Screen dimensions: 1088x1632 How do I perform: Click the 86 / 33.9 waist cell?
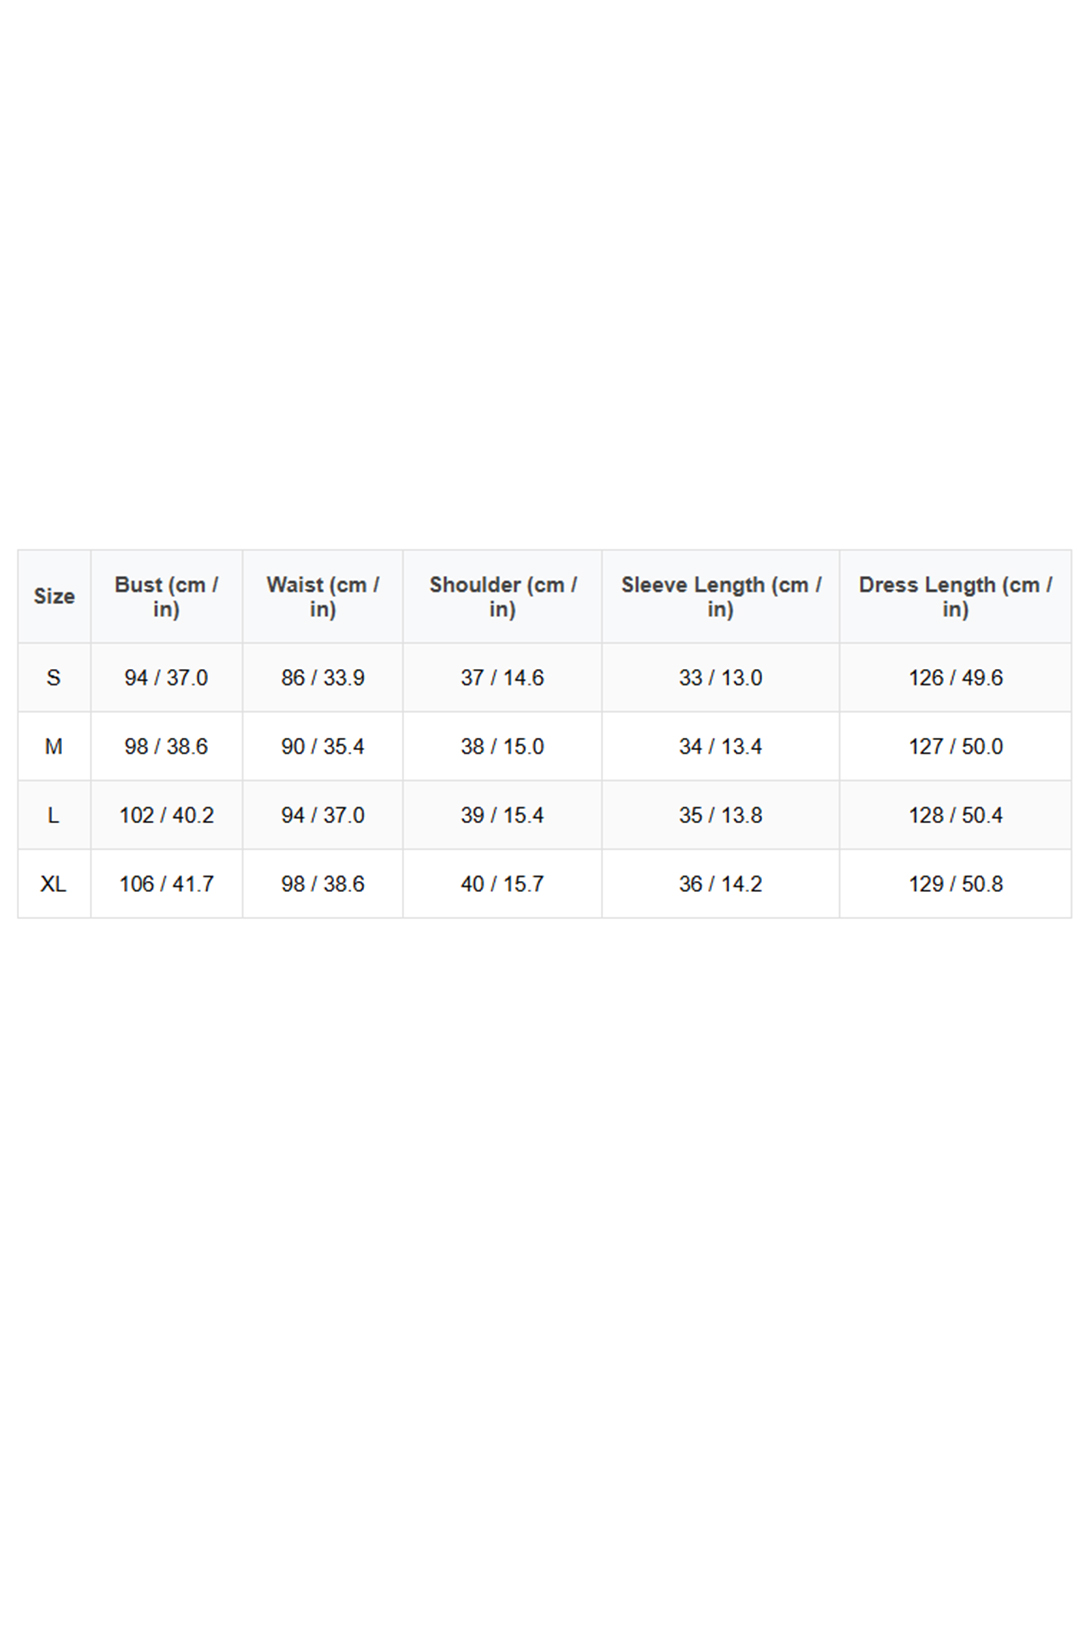coord(322,678)
